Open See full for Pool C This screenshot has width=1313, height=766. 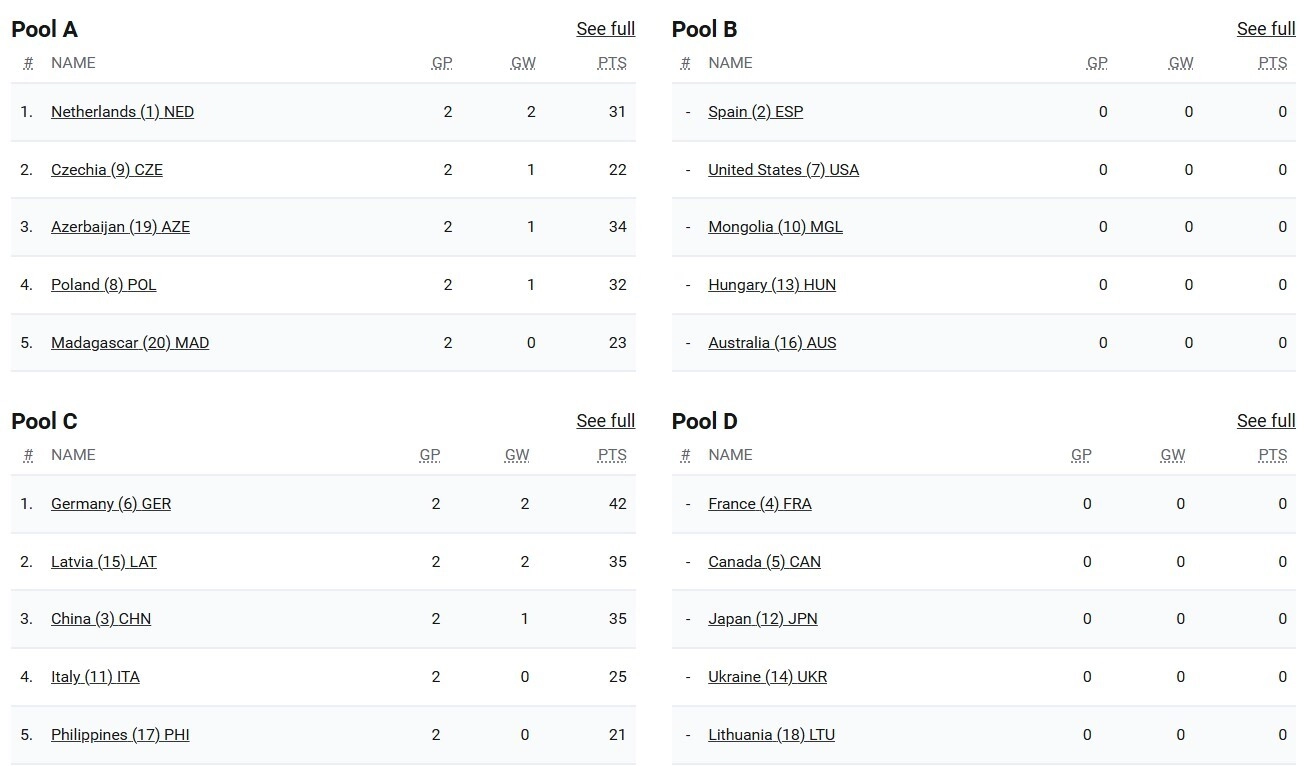605,421
